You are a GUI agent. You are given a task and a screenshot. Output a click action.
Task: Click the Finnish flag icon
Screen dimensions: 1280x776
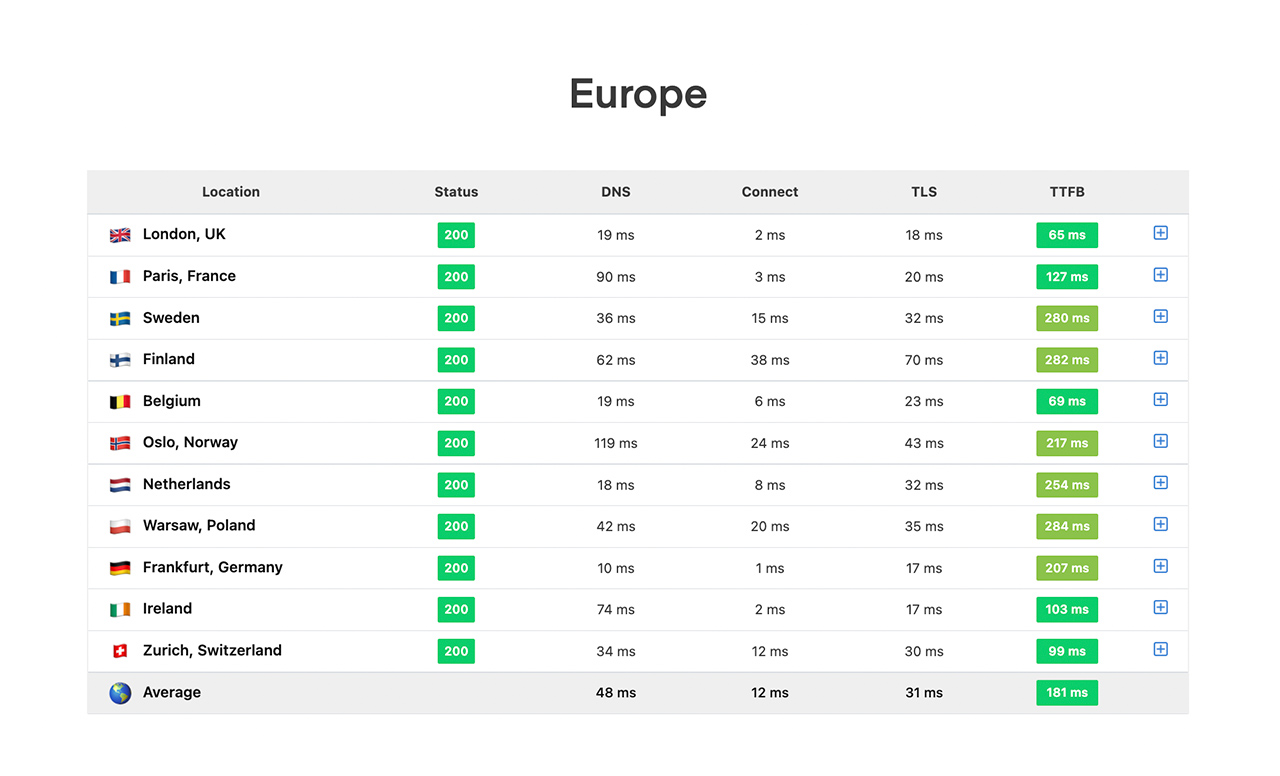pos(120,360)
